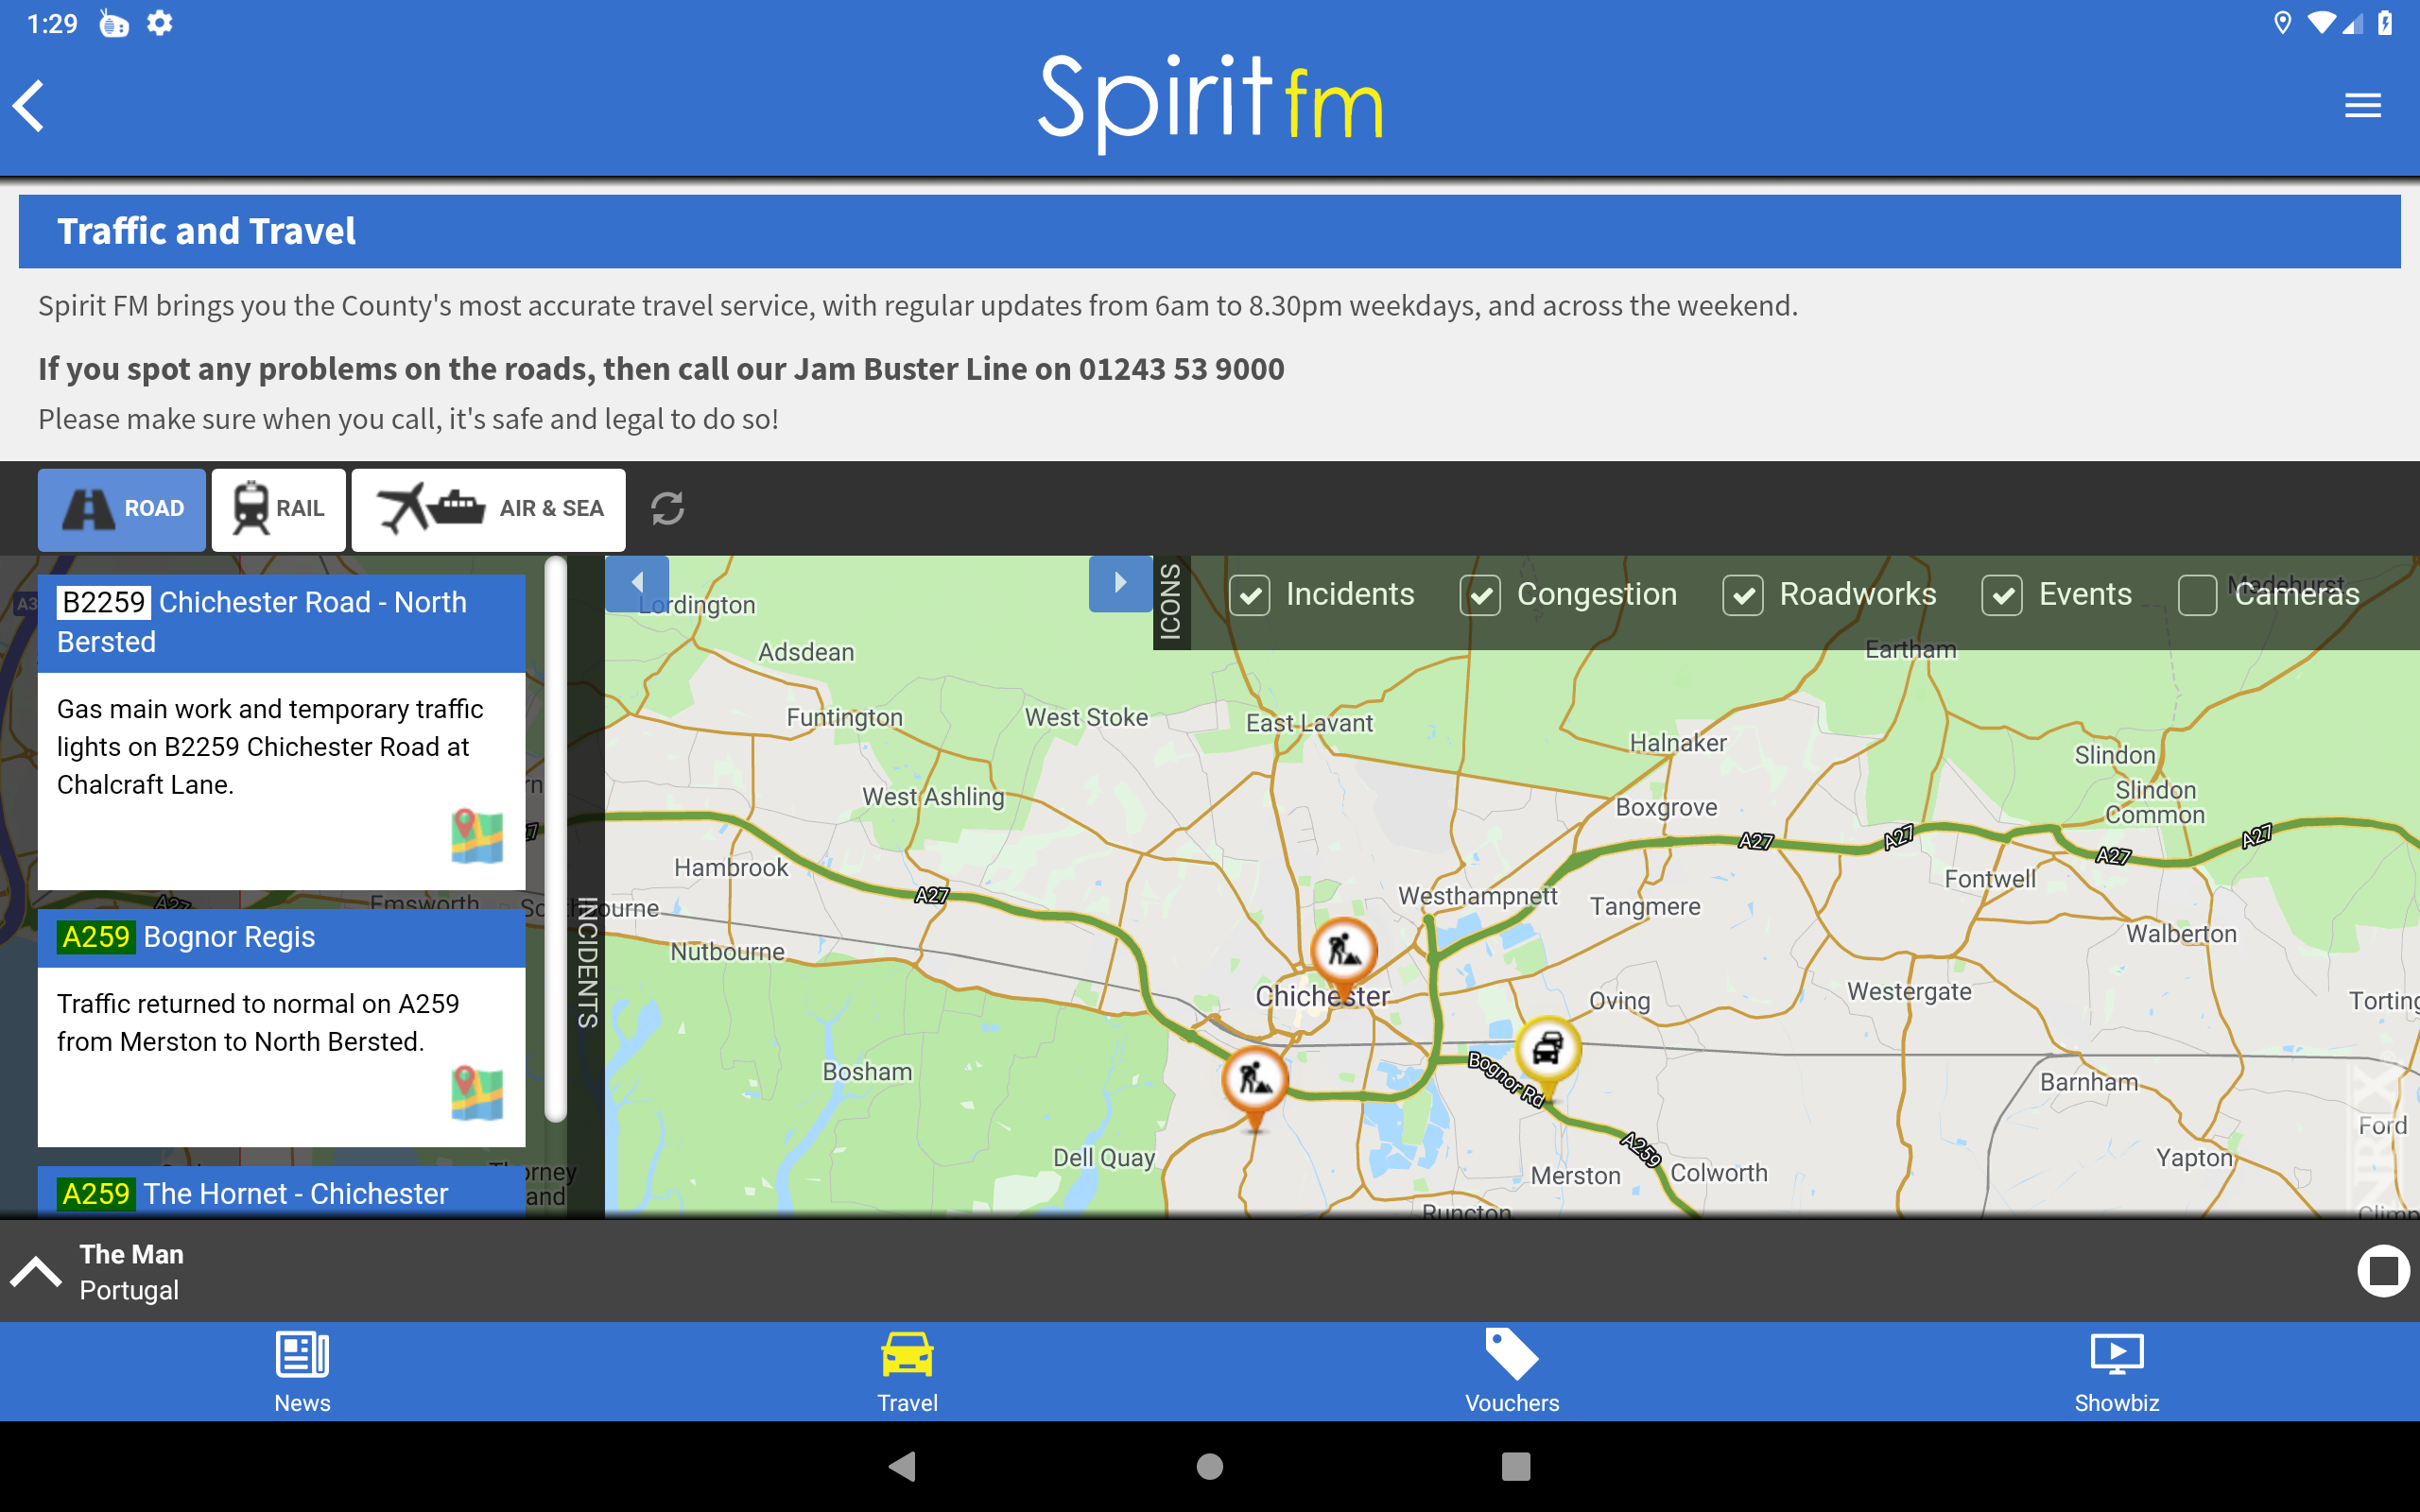The image size is (2420, 1512).
Task: Click the refresh traffic data icon
Action: (667, 508)
